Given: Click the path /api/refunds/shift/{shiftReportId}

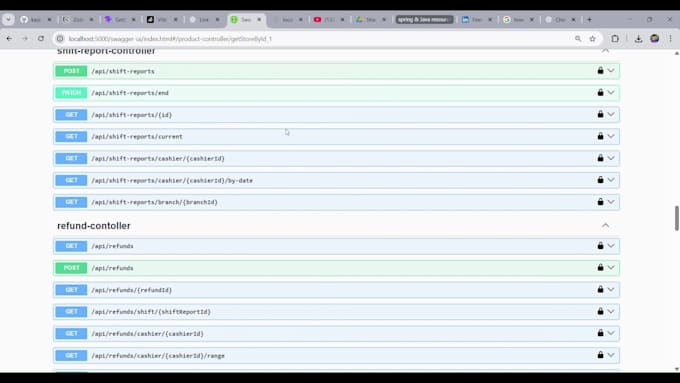Looking at the screenshot, I should (x=151, y=312).
